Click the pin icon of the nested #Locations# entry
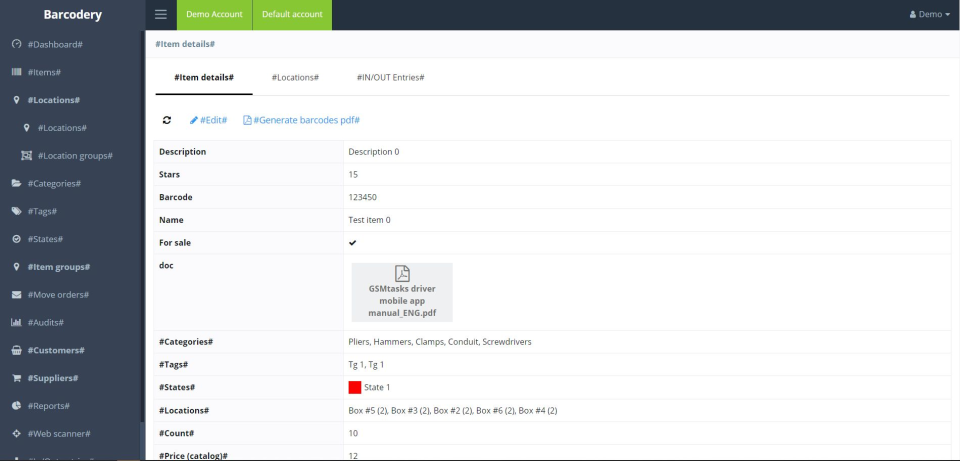 point(26,128)
